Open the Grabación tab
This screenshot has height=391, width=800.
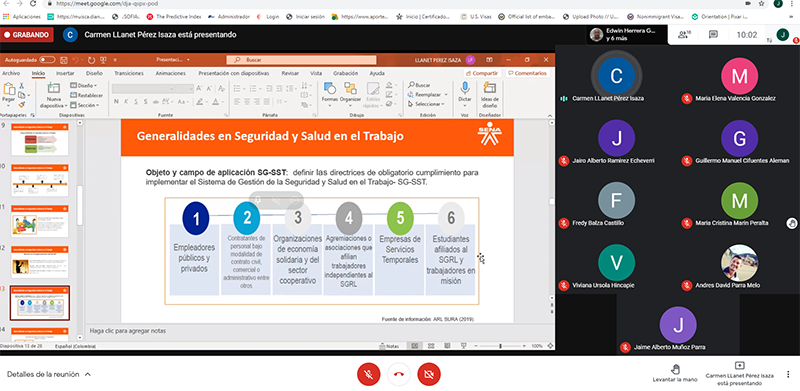[345, 73]
